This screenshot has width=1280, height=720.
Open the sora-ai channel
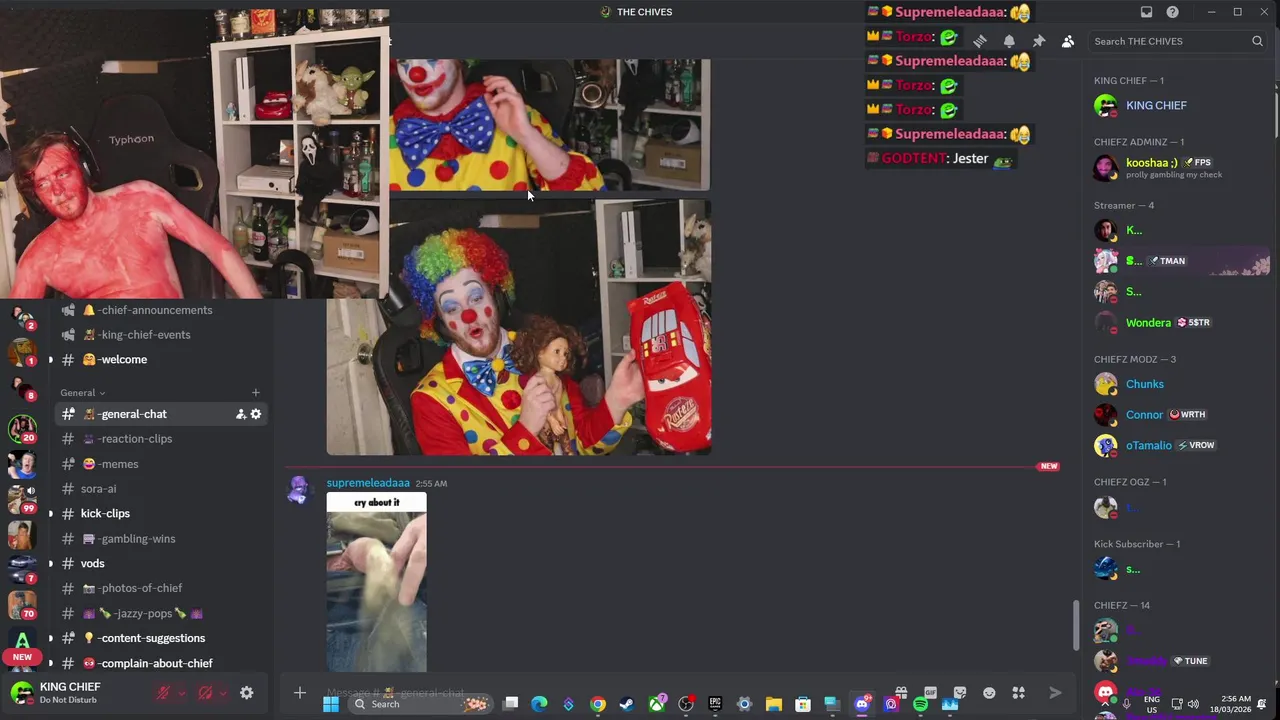click(x=160, y=489)
